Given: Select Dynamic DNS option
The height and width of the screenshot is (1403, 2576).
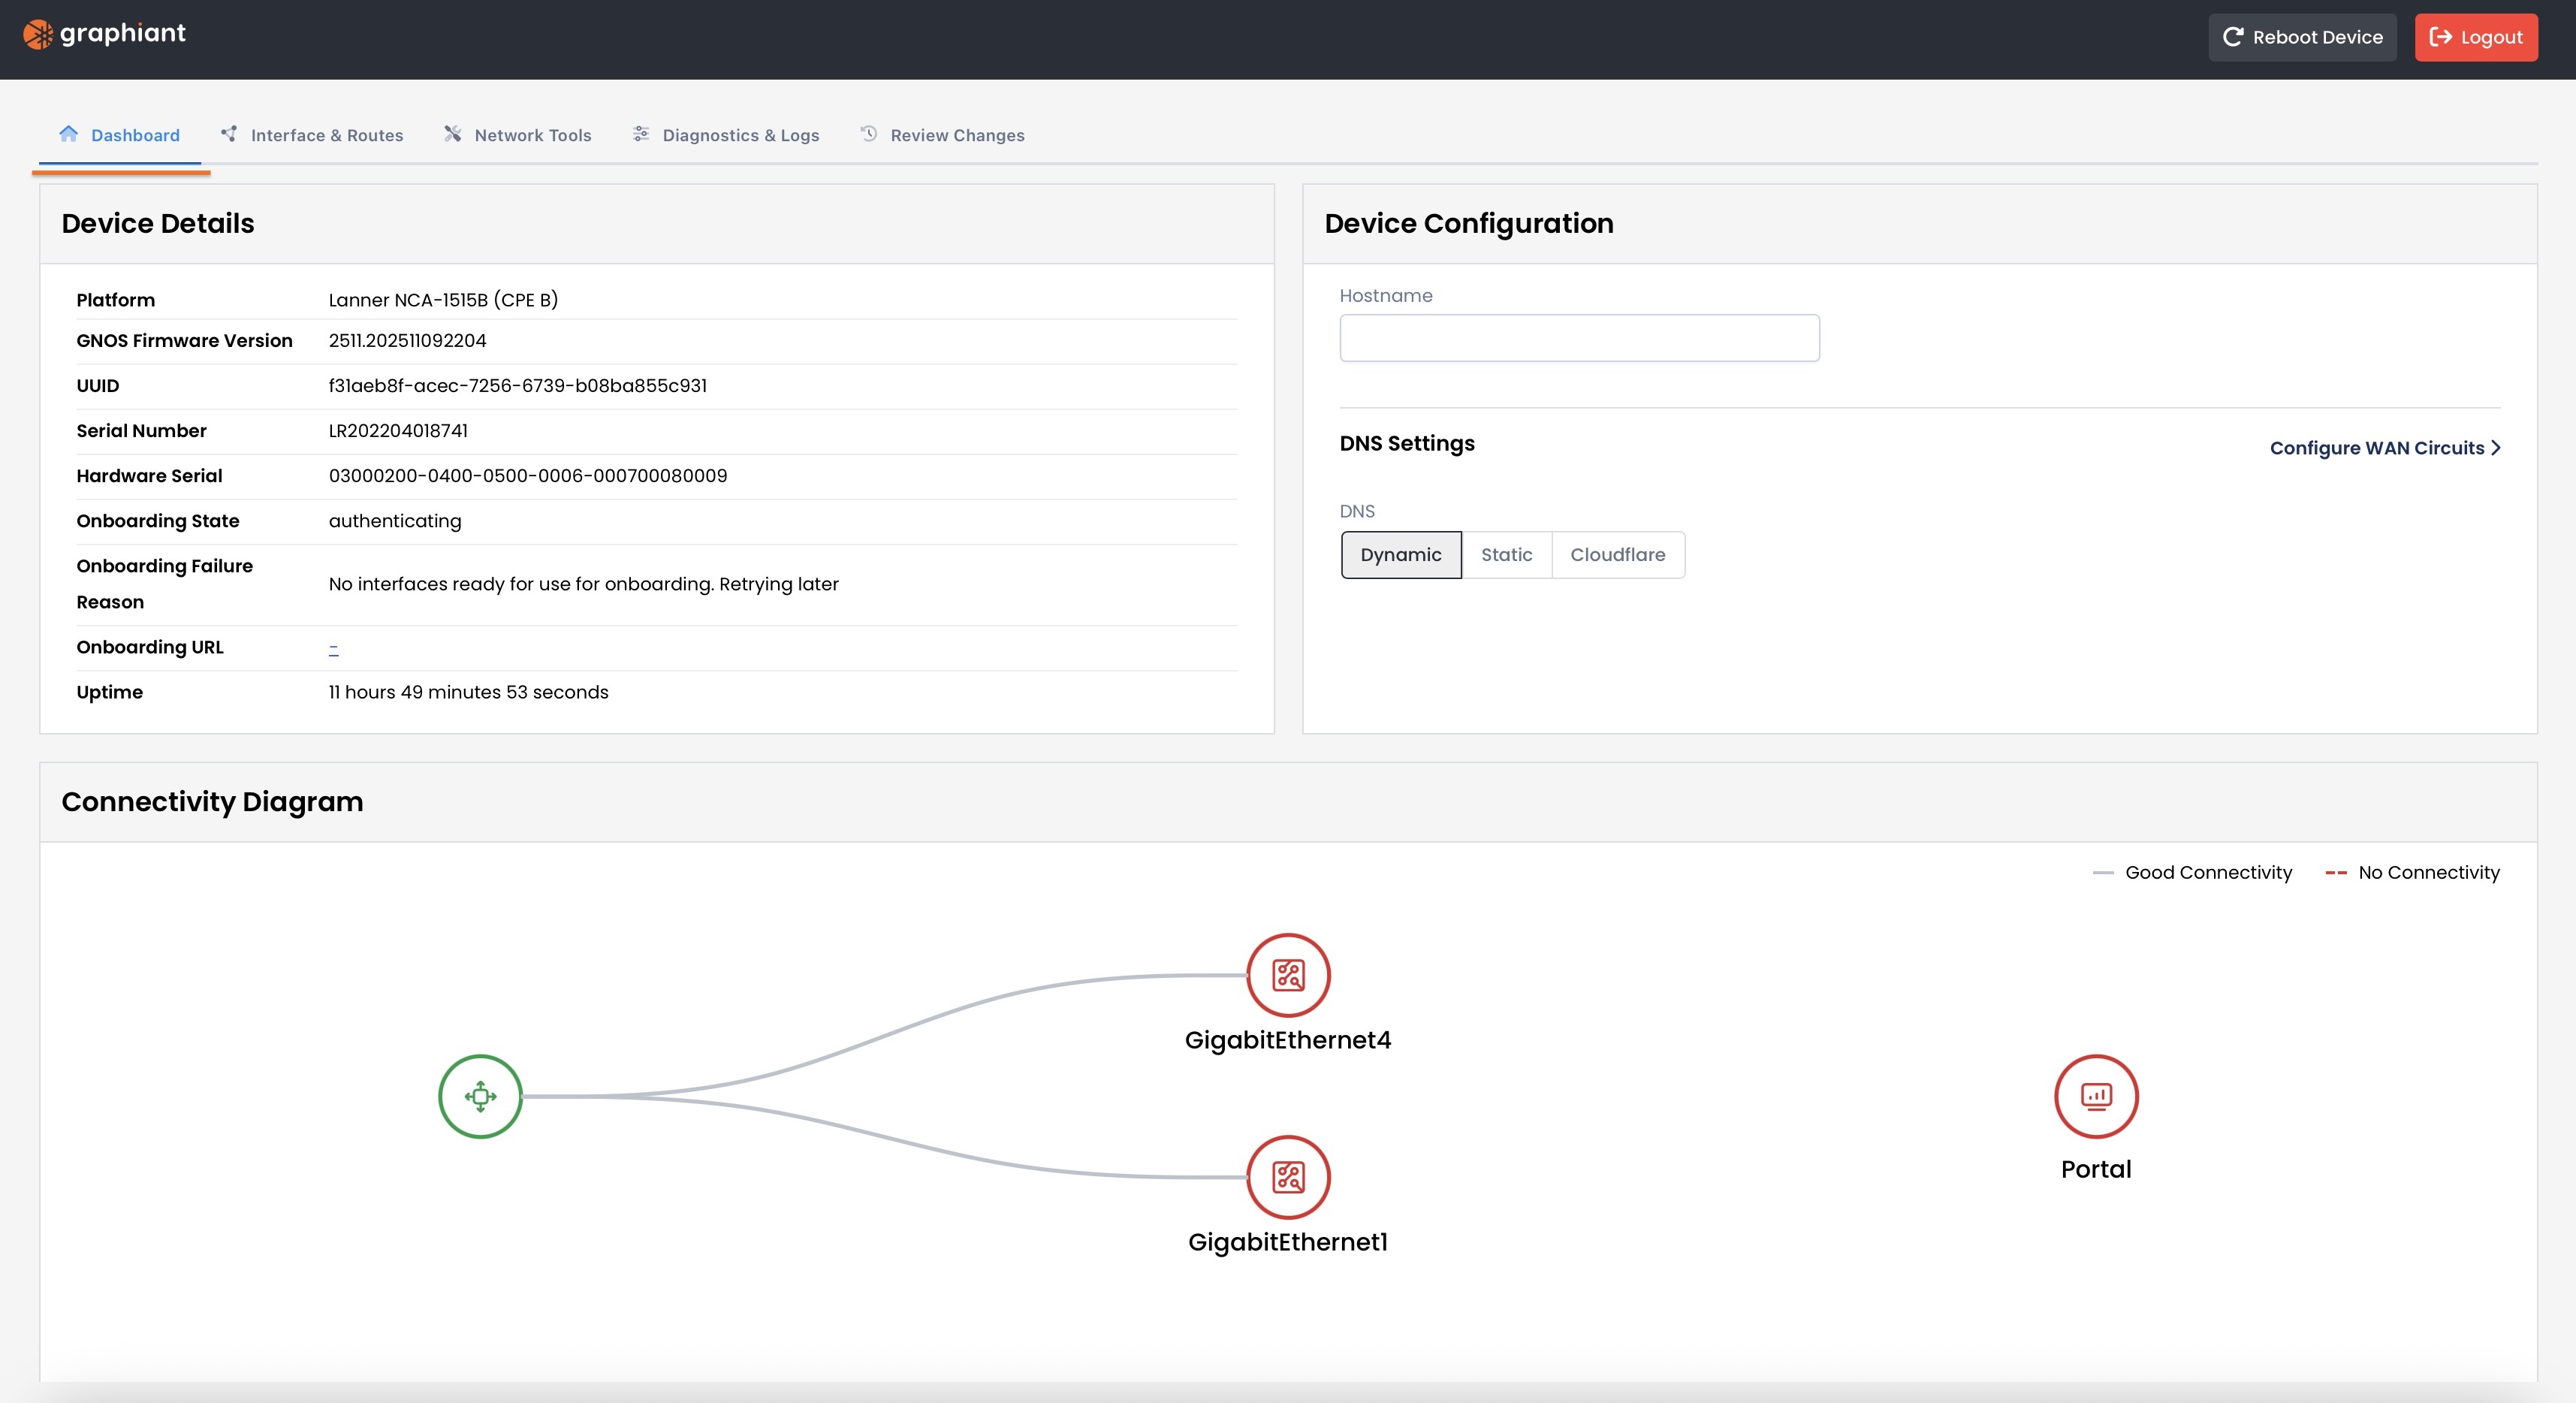Looking at the screenshot, I should (1401, 555).
